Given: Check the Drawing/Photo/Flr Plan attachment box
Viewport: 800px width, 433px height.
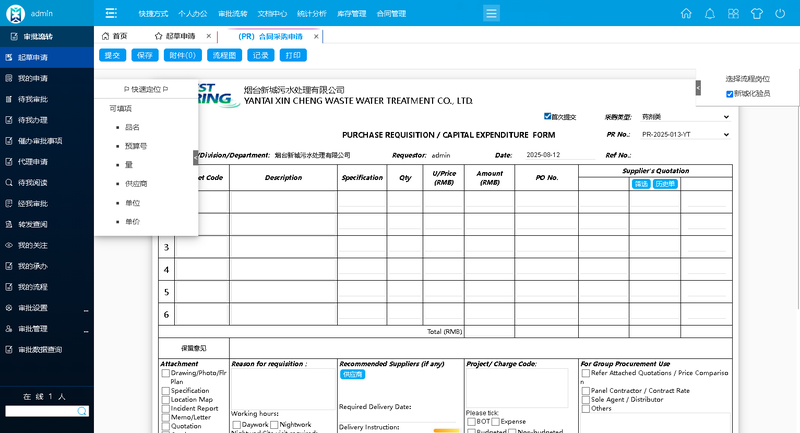Looking at the screenshot, I should click(166, 373).
